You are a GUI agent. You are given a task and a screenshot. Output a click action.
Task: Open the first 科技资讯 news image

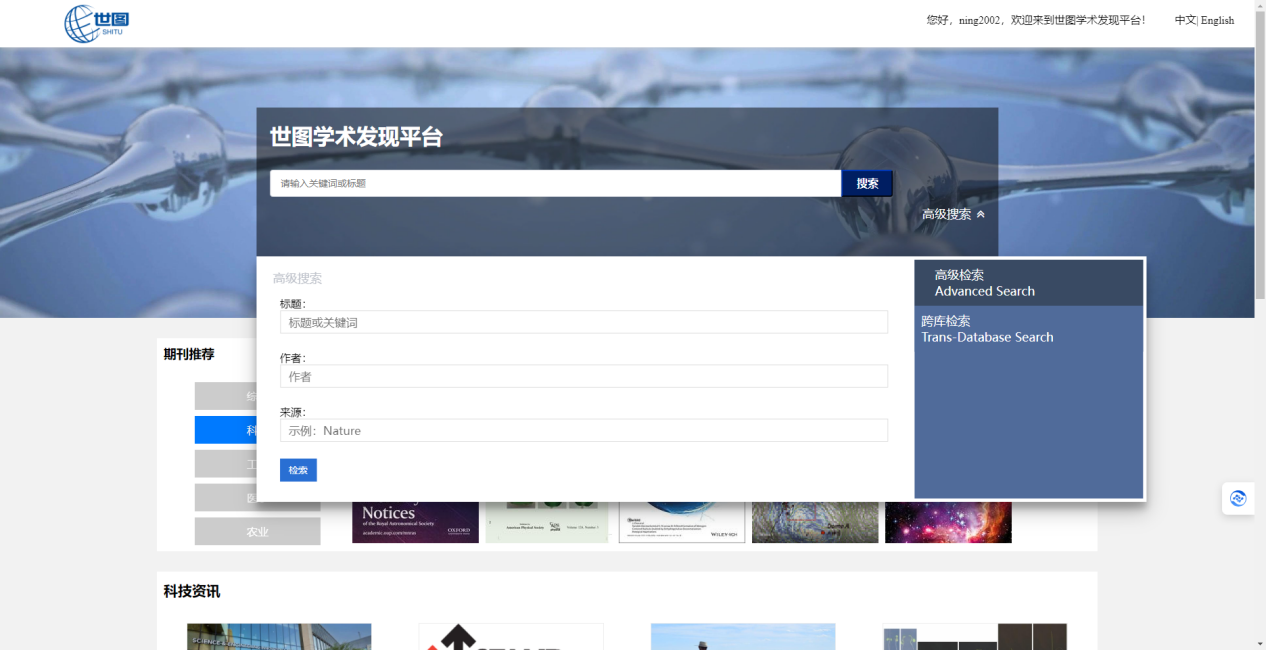278,636
